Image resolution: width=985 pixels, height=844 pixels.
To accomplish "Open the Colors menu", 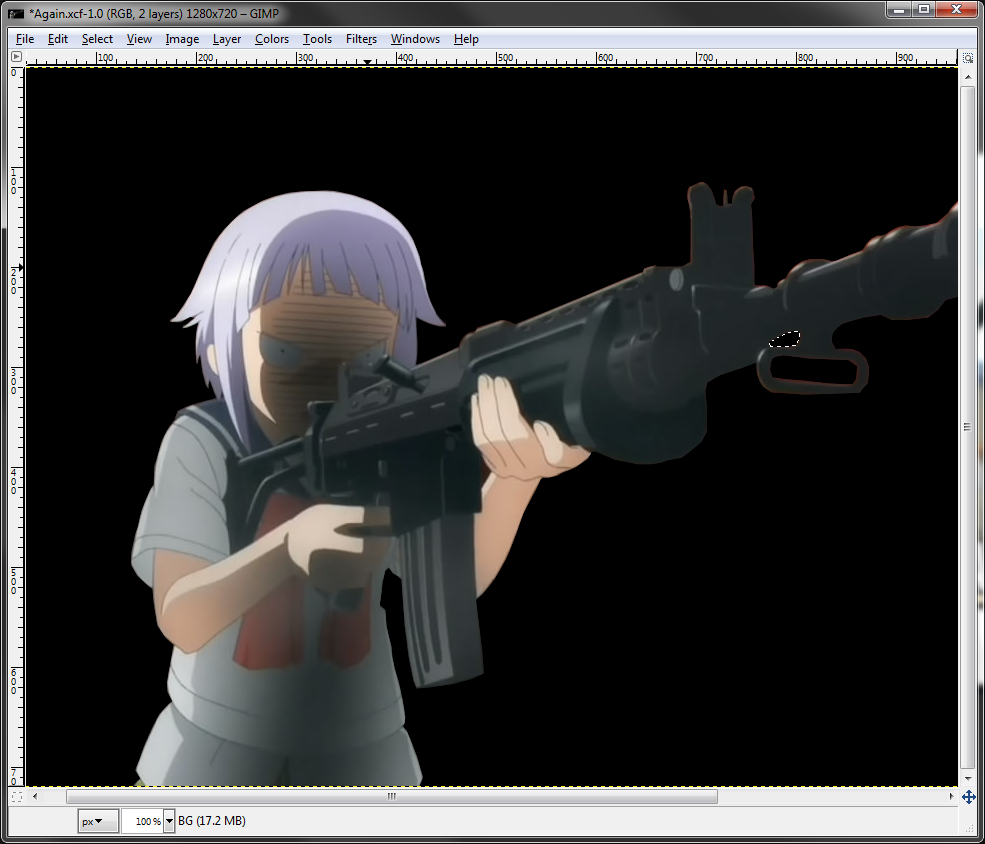I will [272, 39].
